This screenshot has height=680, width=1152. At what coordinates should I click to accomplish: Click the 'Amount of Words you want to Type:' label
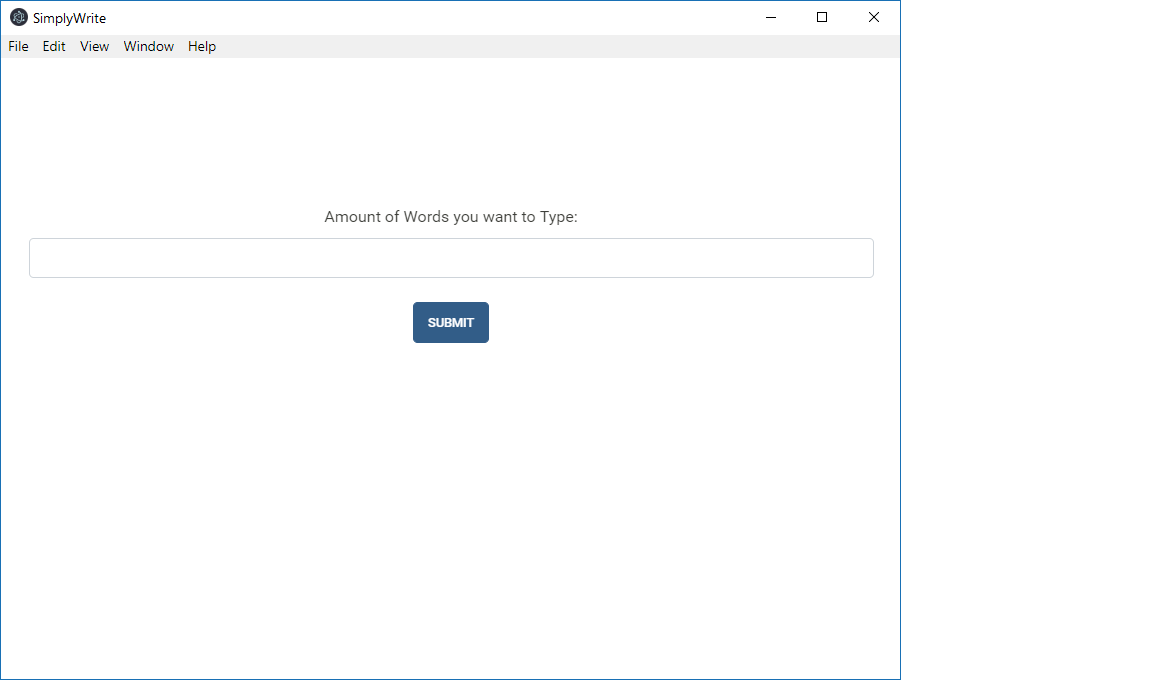(x=451, y=217)
